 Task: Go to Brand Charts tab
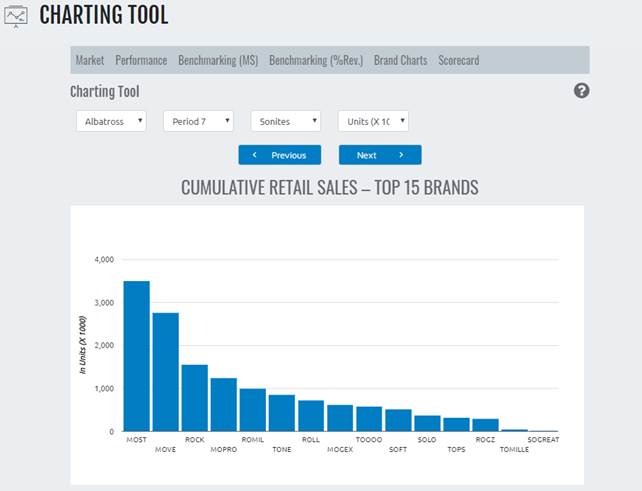(400, 60)
